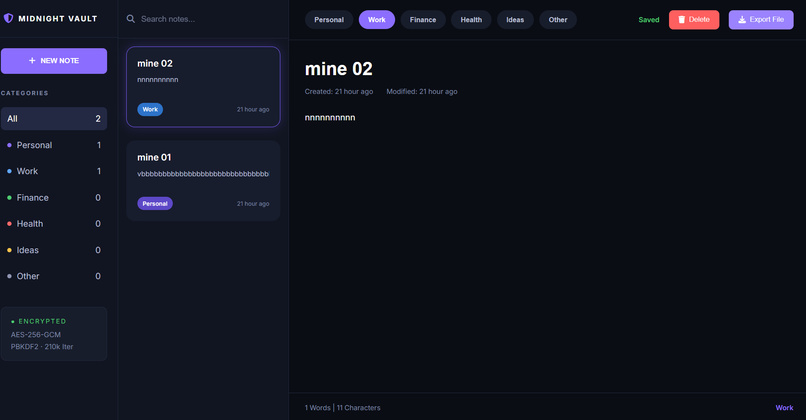Click the green dot beside Finance category

9,197
